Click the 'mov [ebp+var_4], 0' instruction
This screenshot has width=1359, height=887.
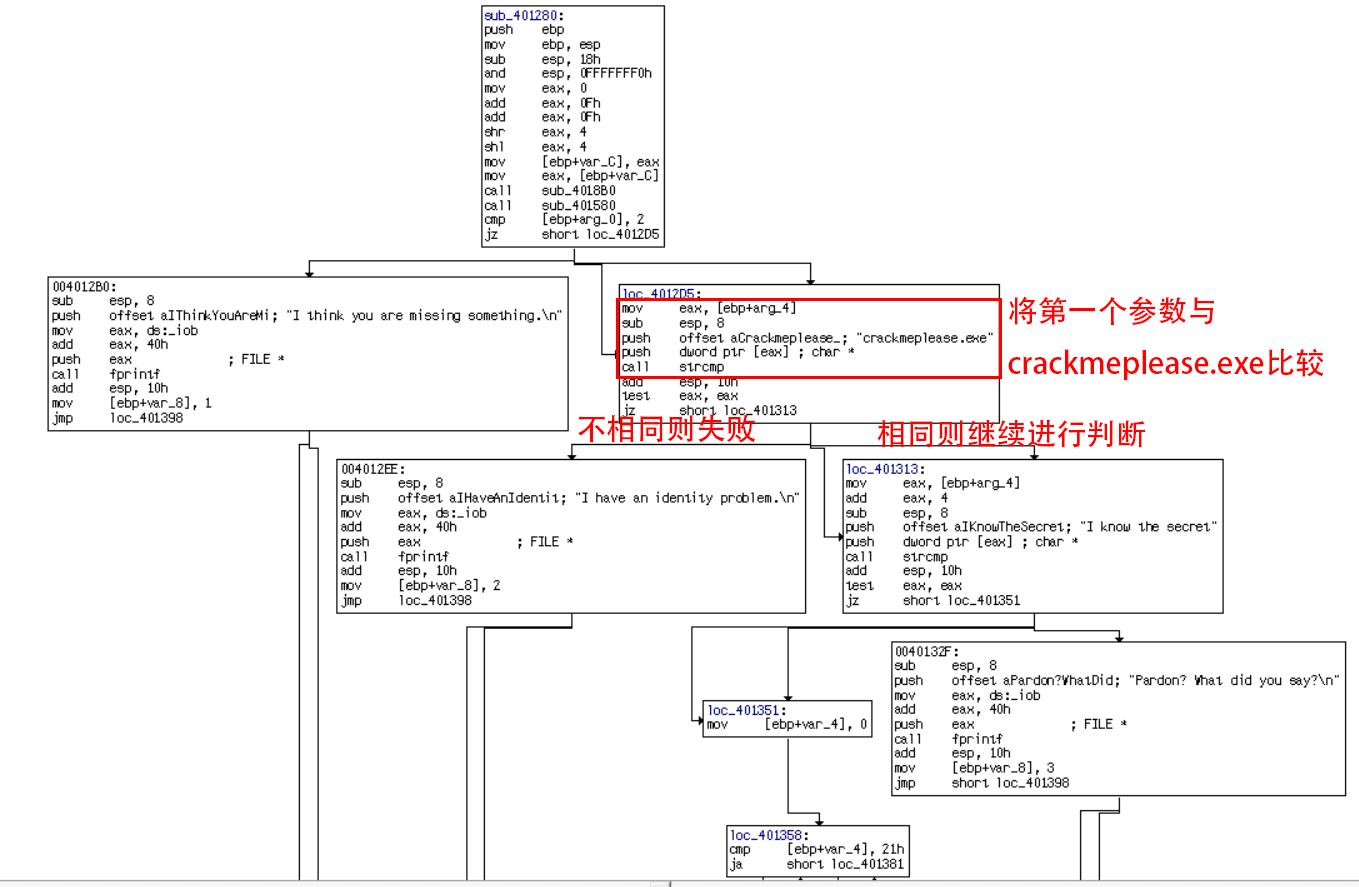pos(787,724)
